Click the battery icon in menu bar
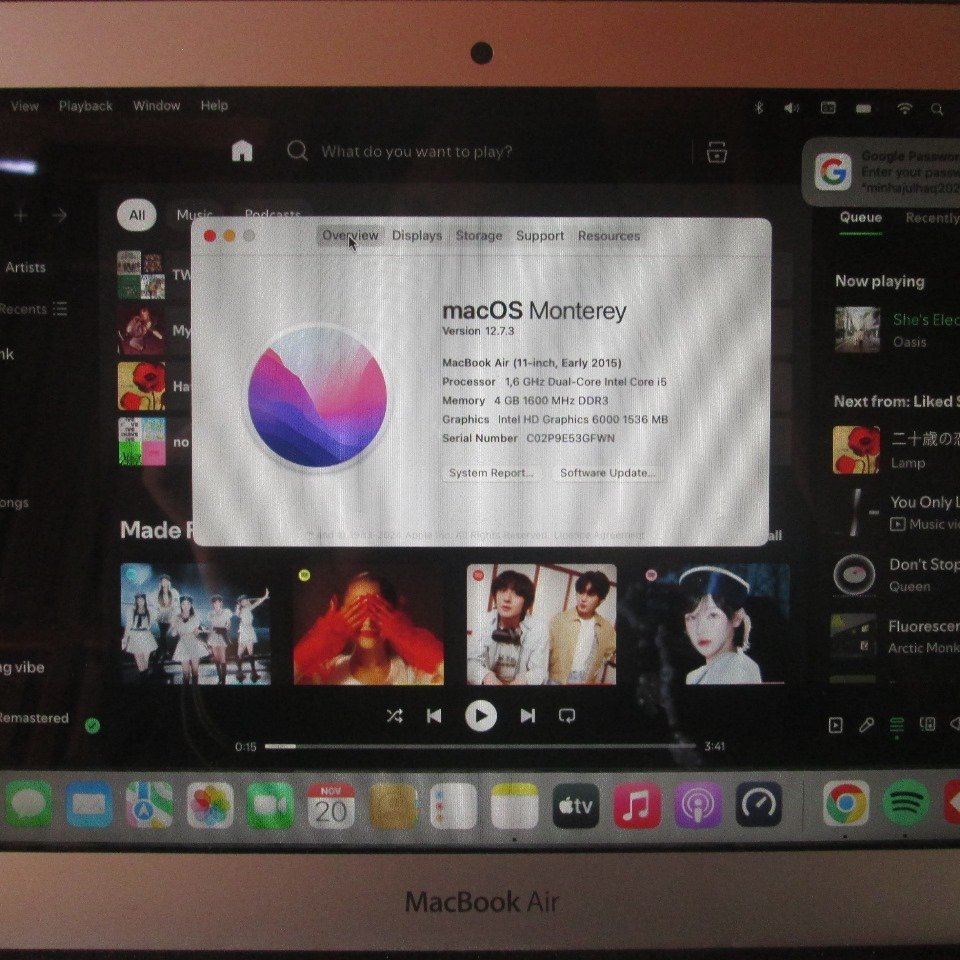Image resolution: width=960 pixels, height=960 pixels. pos(863,109)
